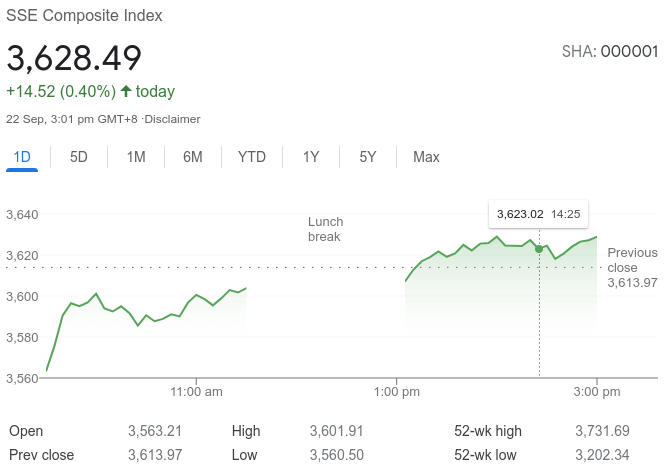Click the Lunch break label
The image size is (665, 468).
[325, 229]
